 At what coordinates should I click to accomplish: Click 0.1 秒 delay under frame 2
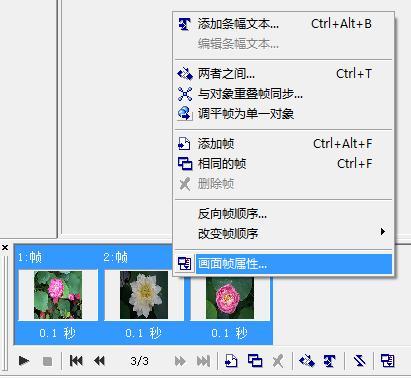144,333
